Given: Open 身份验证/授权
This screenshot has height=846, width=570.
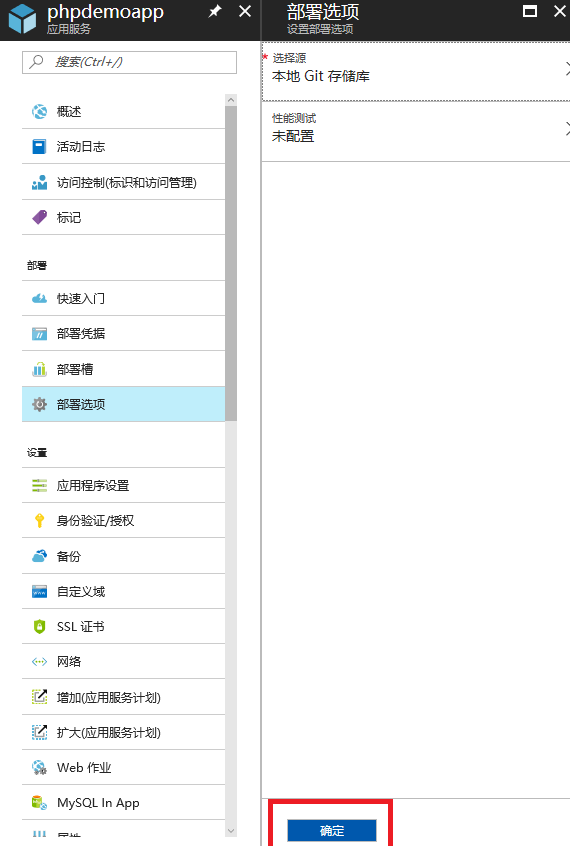Looking at the screenshot, I should (x=124, y=520).
